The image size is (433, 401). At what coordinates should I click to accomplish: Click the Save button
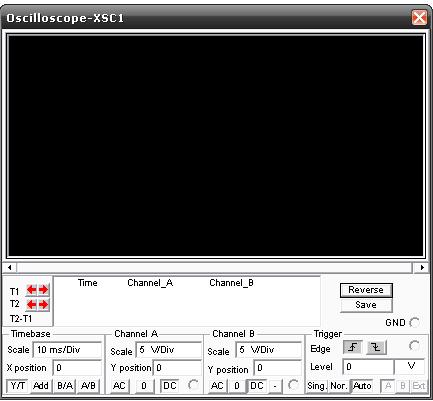(x=366, y=305)
